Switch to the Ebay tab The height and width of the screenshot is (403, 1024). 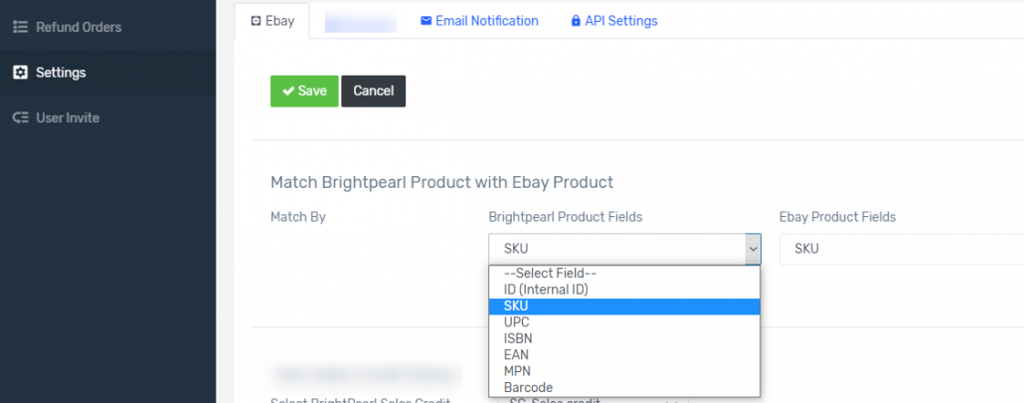[272, 21]
